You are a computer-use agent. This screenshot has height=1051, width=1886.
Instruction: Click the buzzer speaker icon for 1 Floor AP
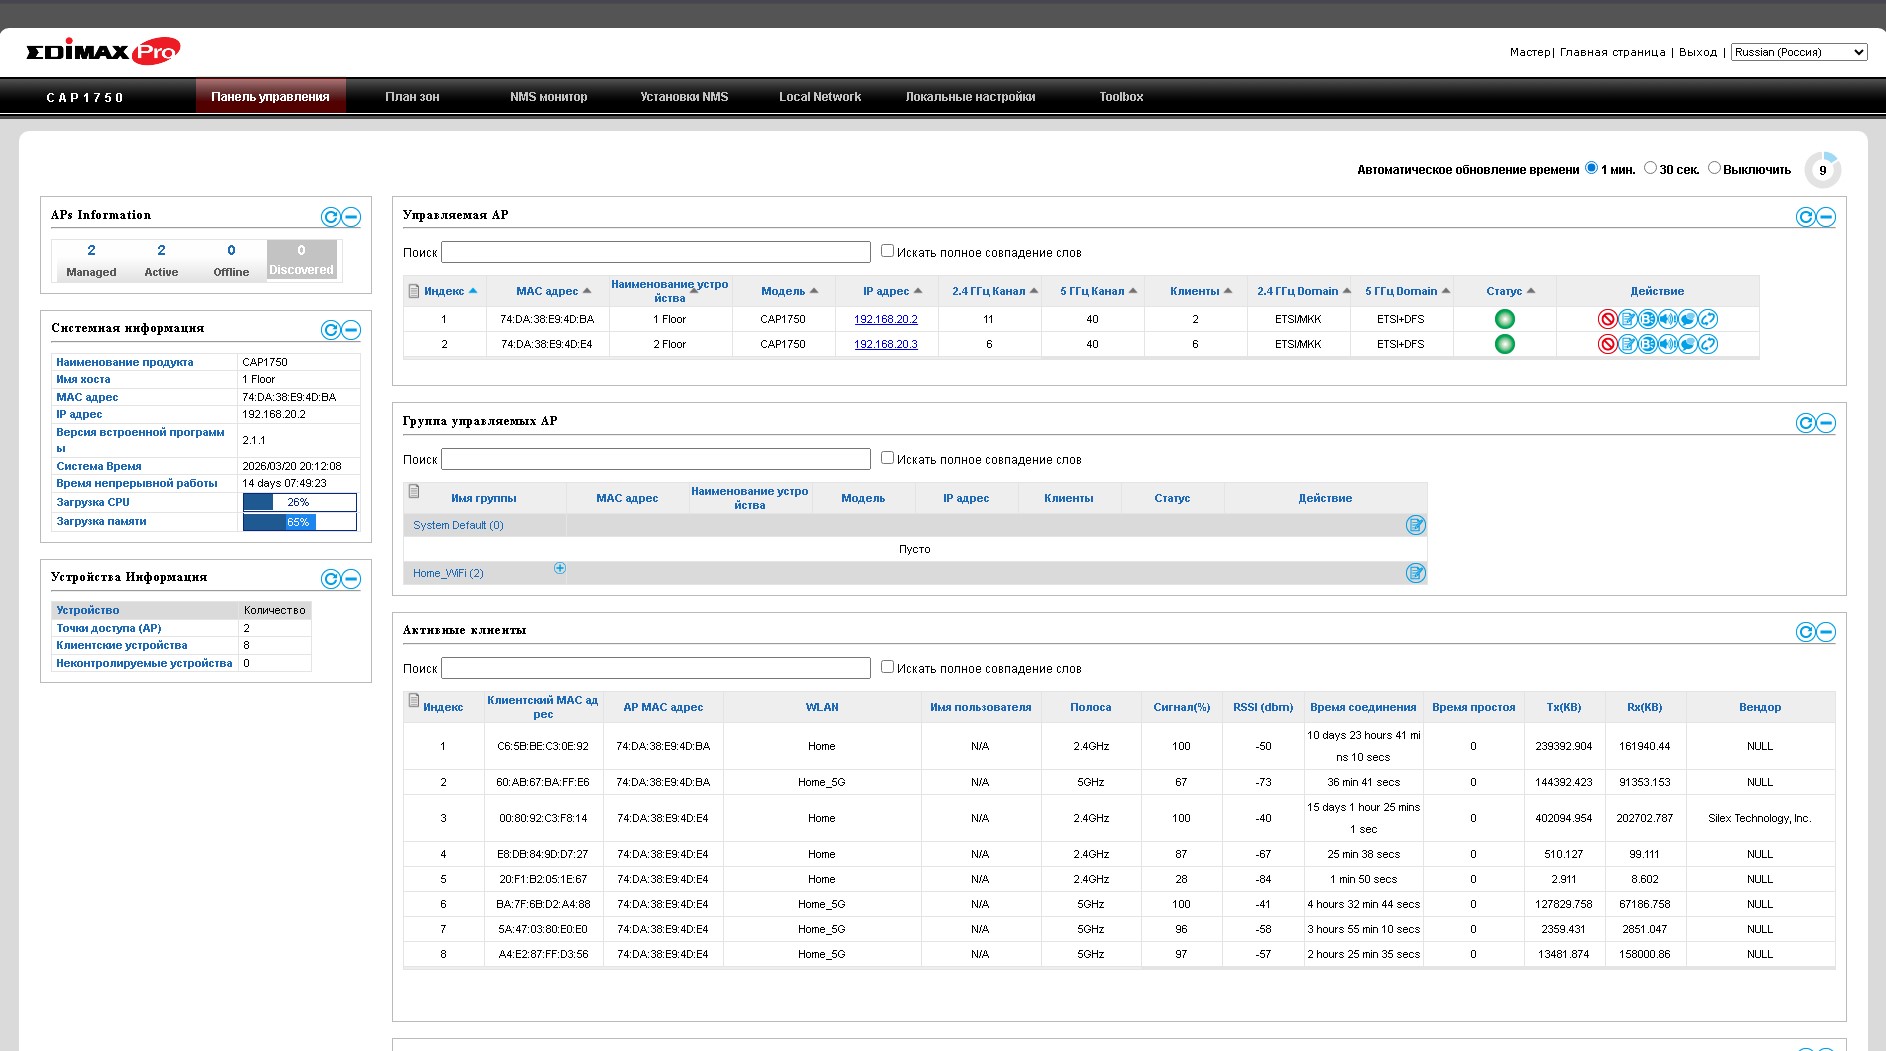pyautogui.click(x=1668, y=319)
